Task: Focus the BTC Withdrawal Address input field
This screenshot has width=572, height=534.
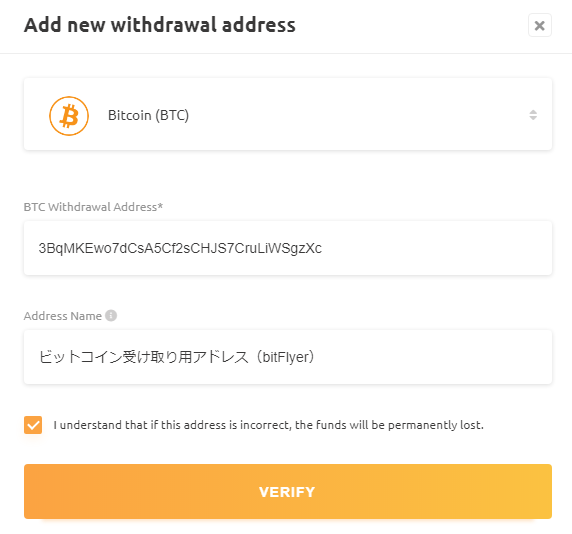Action: [x=288, y=248]
